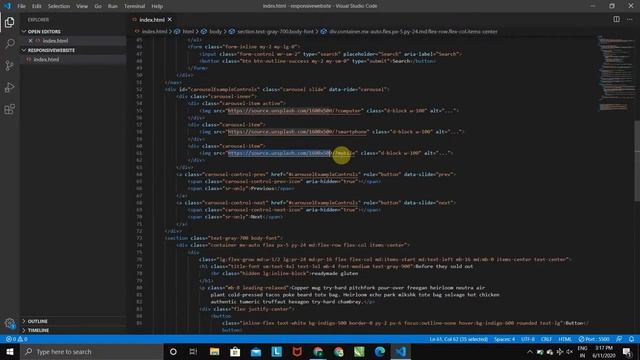Open the Run and Debug view
The width and height of the screenshot is (640, 360).
9,87
